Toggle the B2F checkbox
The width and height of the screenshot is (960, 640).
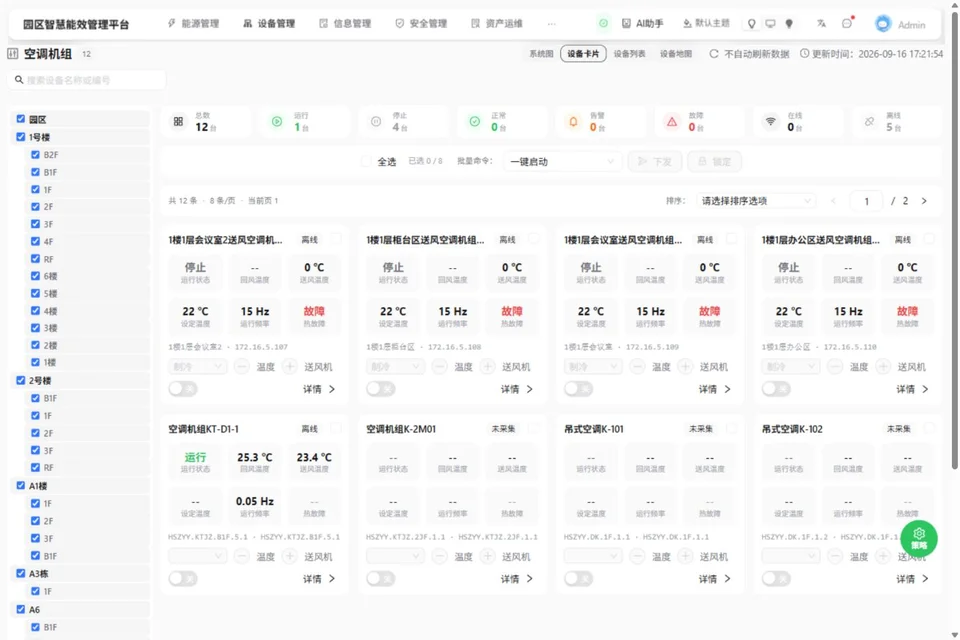tap(35, 154)
